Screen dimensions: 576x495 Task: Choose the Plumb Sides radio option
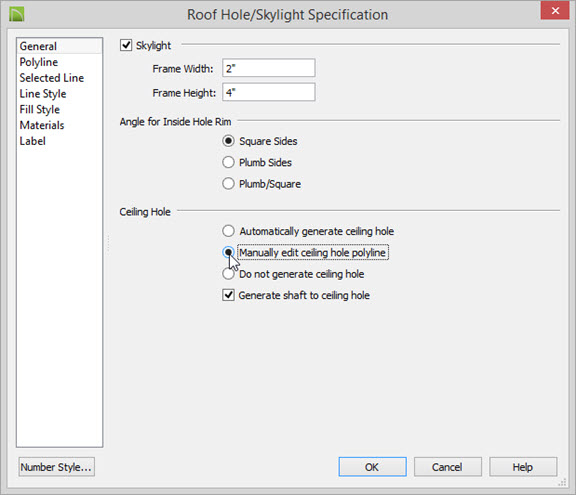[x=228, y=162]
